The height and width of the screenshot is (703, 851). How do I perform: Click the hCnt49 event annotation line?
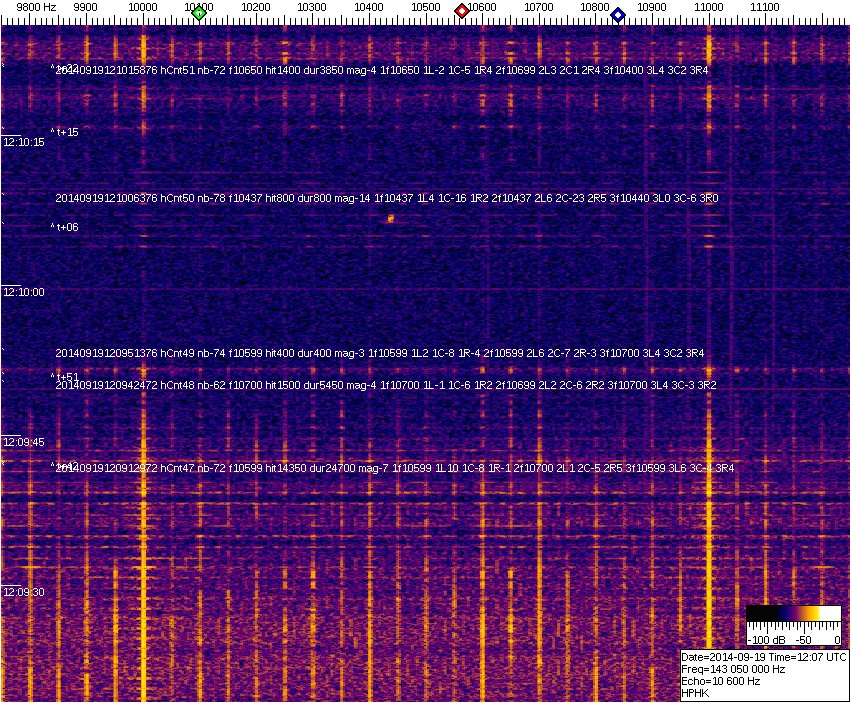coord(380,353)
